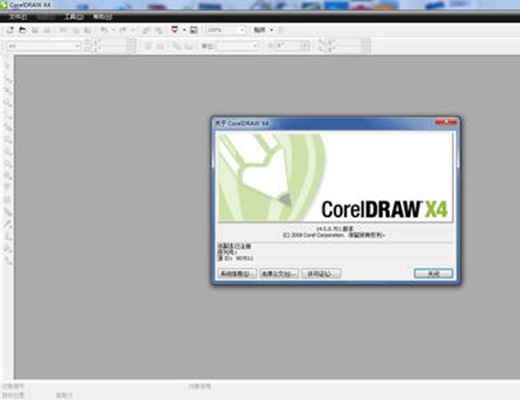Image resolution: width=520 pixels, height=400 pixels.
Task: Open the 100% zoom level dropdown
Action: [243, 30]
